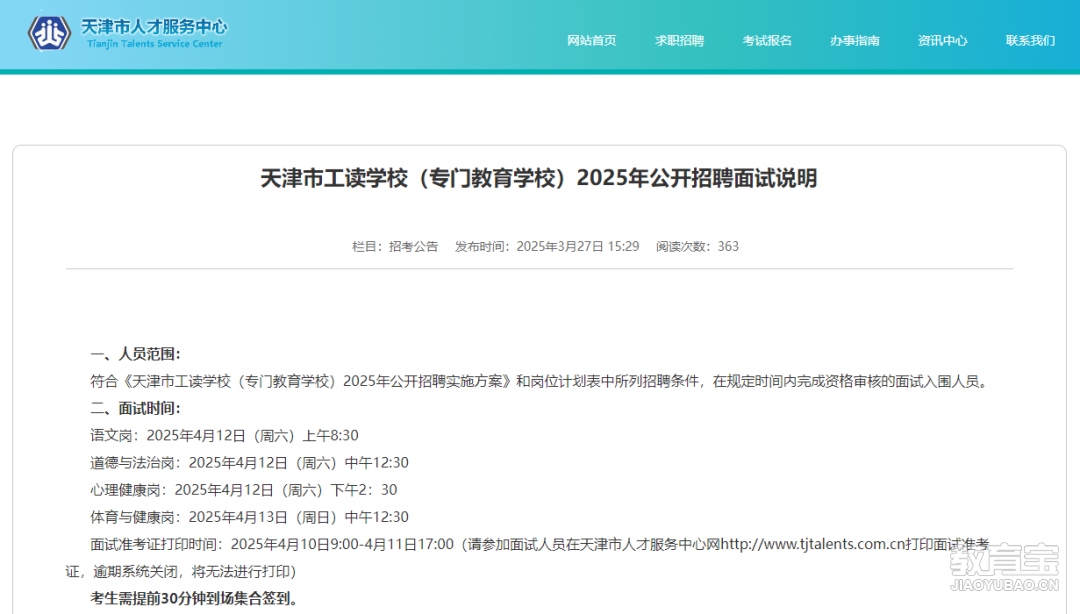Open the 资讯中心 menu item
The height and width of the screenshot is (614, 1080).
pos(942,41)
